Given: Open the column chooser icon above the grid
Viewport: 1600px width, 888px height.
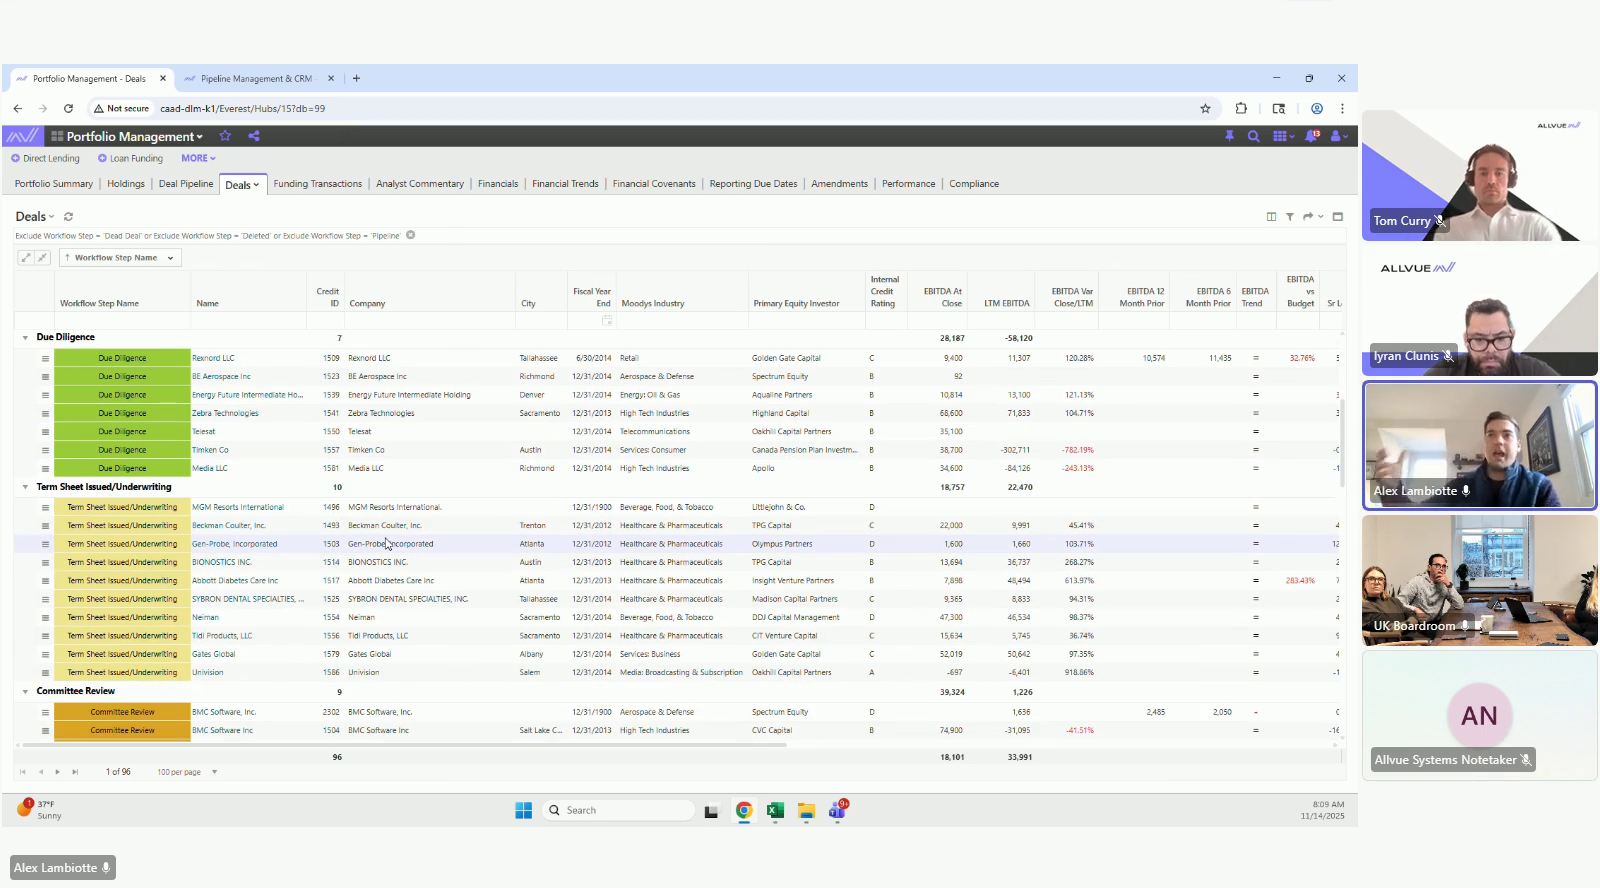Looking at the screenshot, I should click(1271, 216).
